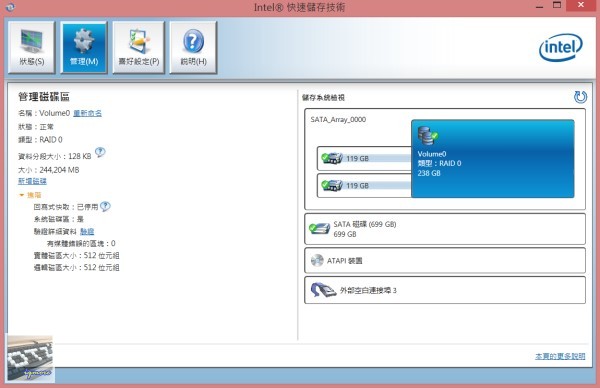Click the rename link next to Volume0
Viewport: 600px width, 388px height.
tap(87, 113)
